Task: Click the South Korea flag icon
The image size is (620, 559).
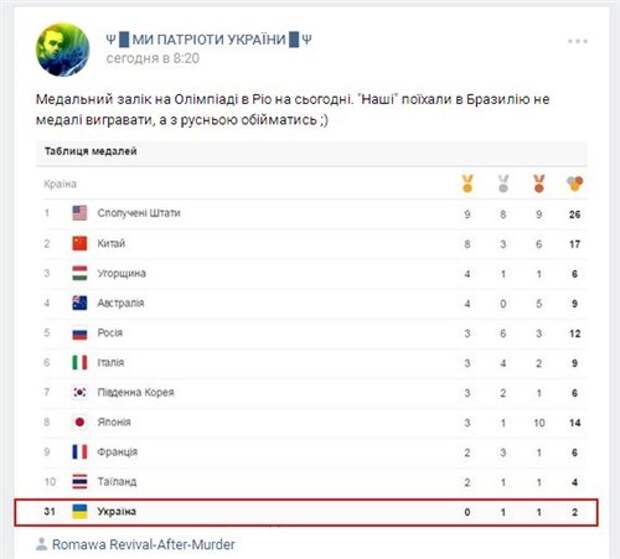Action: click(79, 392)
